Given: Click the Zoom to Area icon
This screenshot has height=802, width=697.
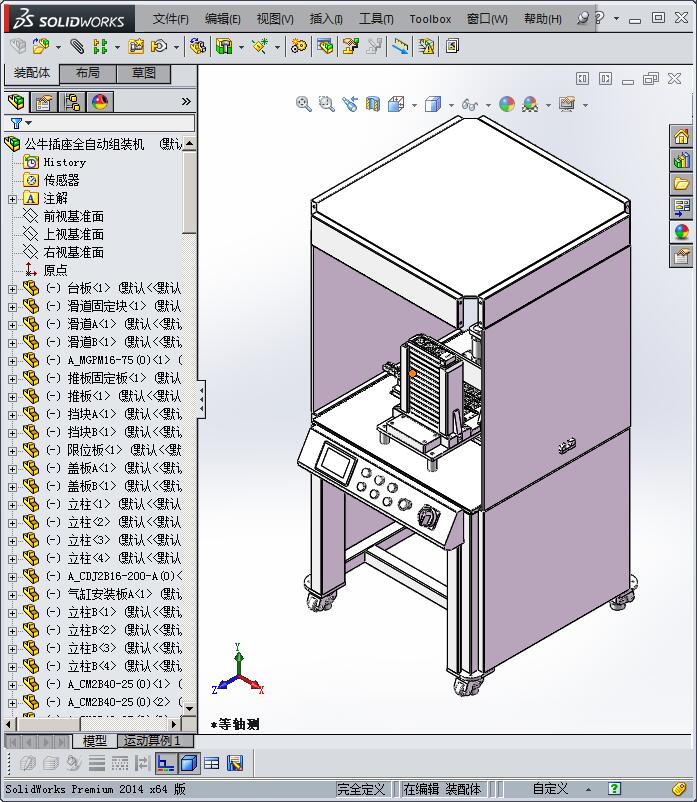Looking at the screenshot, I should tap(326, 104).
